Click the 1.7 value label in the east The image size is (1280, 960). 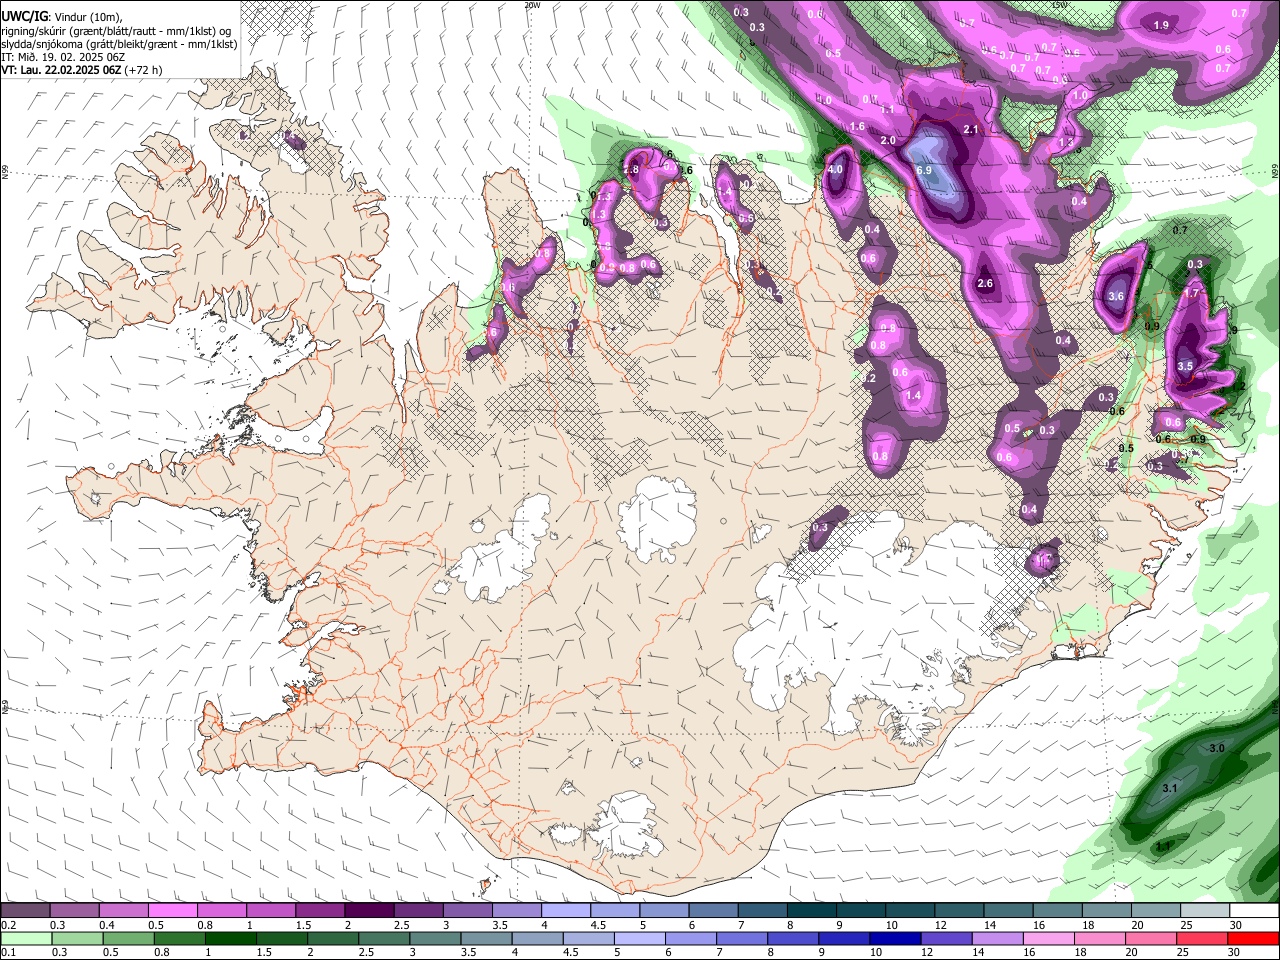point(1191,294)
